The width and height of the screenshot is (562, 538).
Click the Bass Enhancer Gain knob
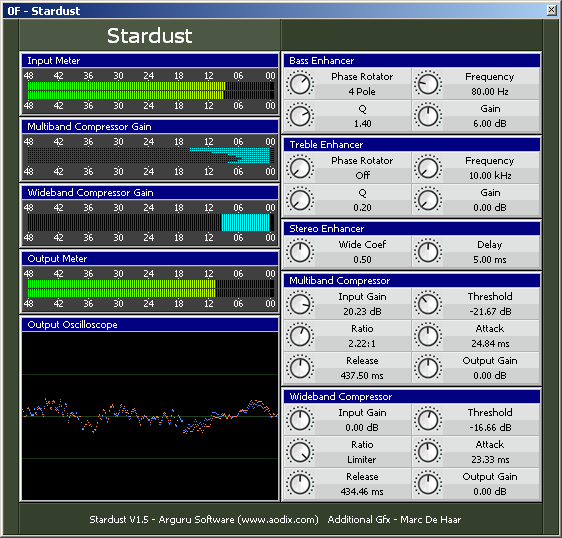[x=428, y=116]
